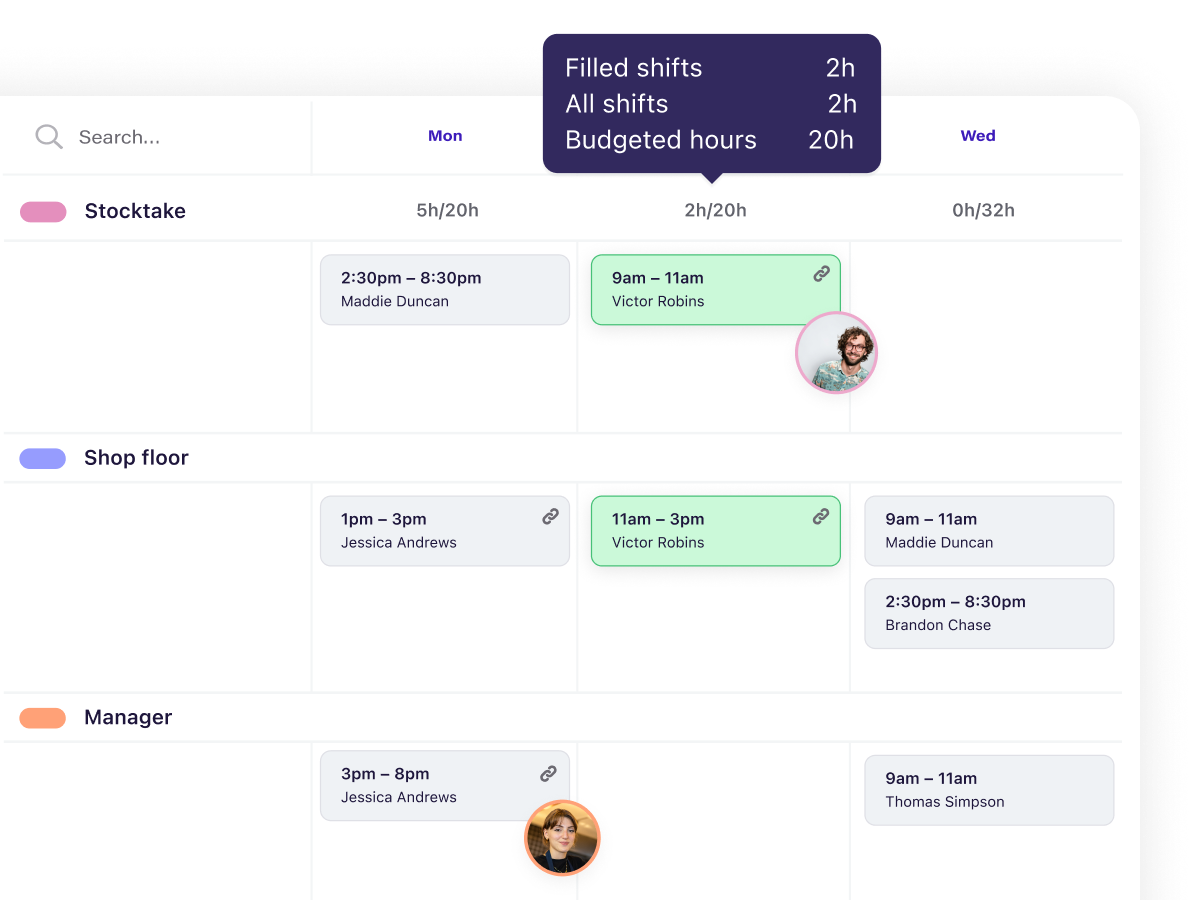Select the Mon column header

(x=445, y=136)
